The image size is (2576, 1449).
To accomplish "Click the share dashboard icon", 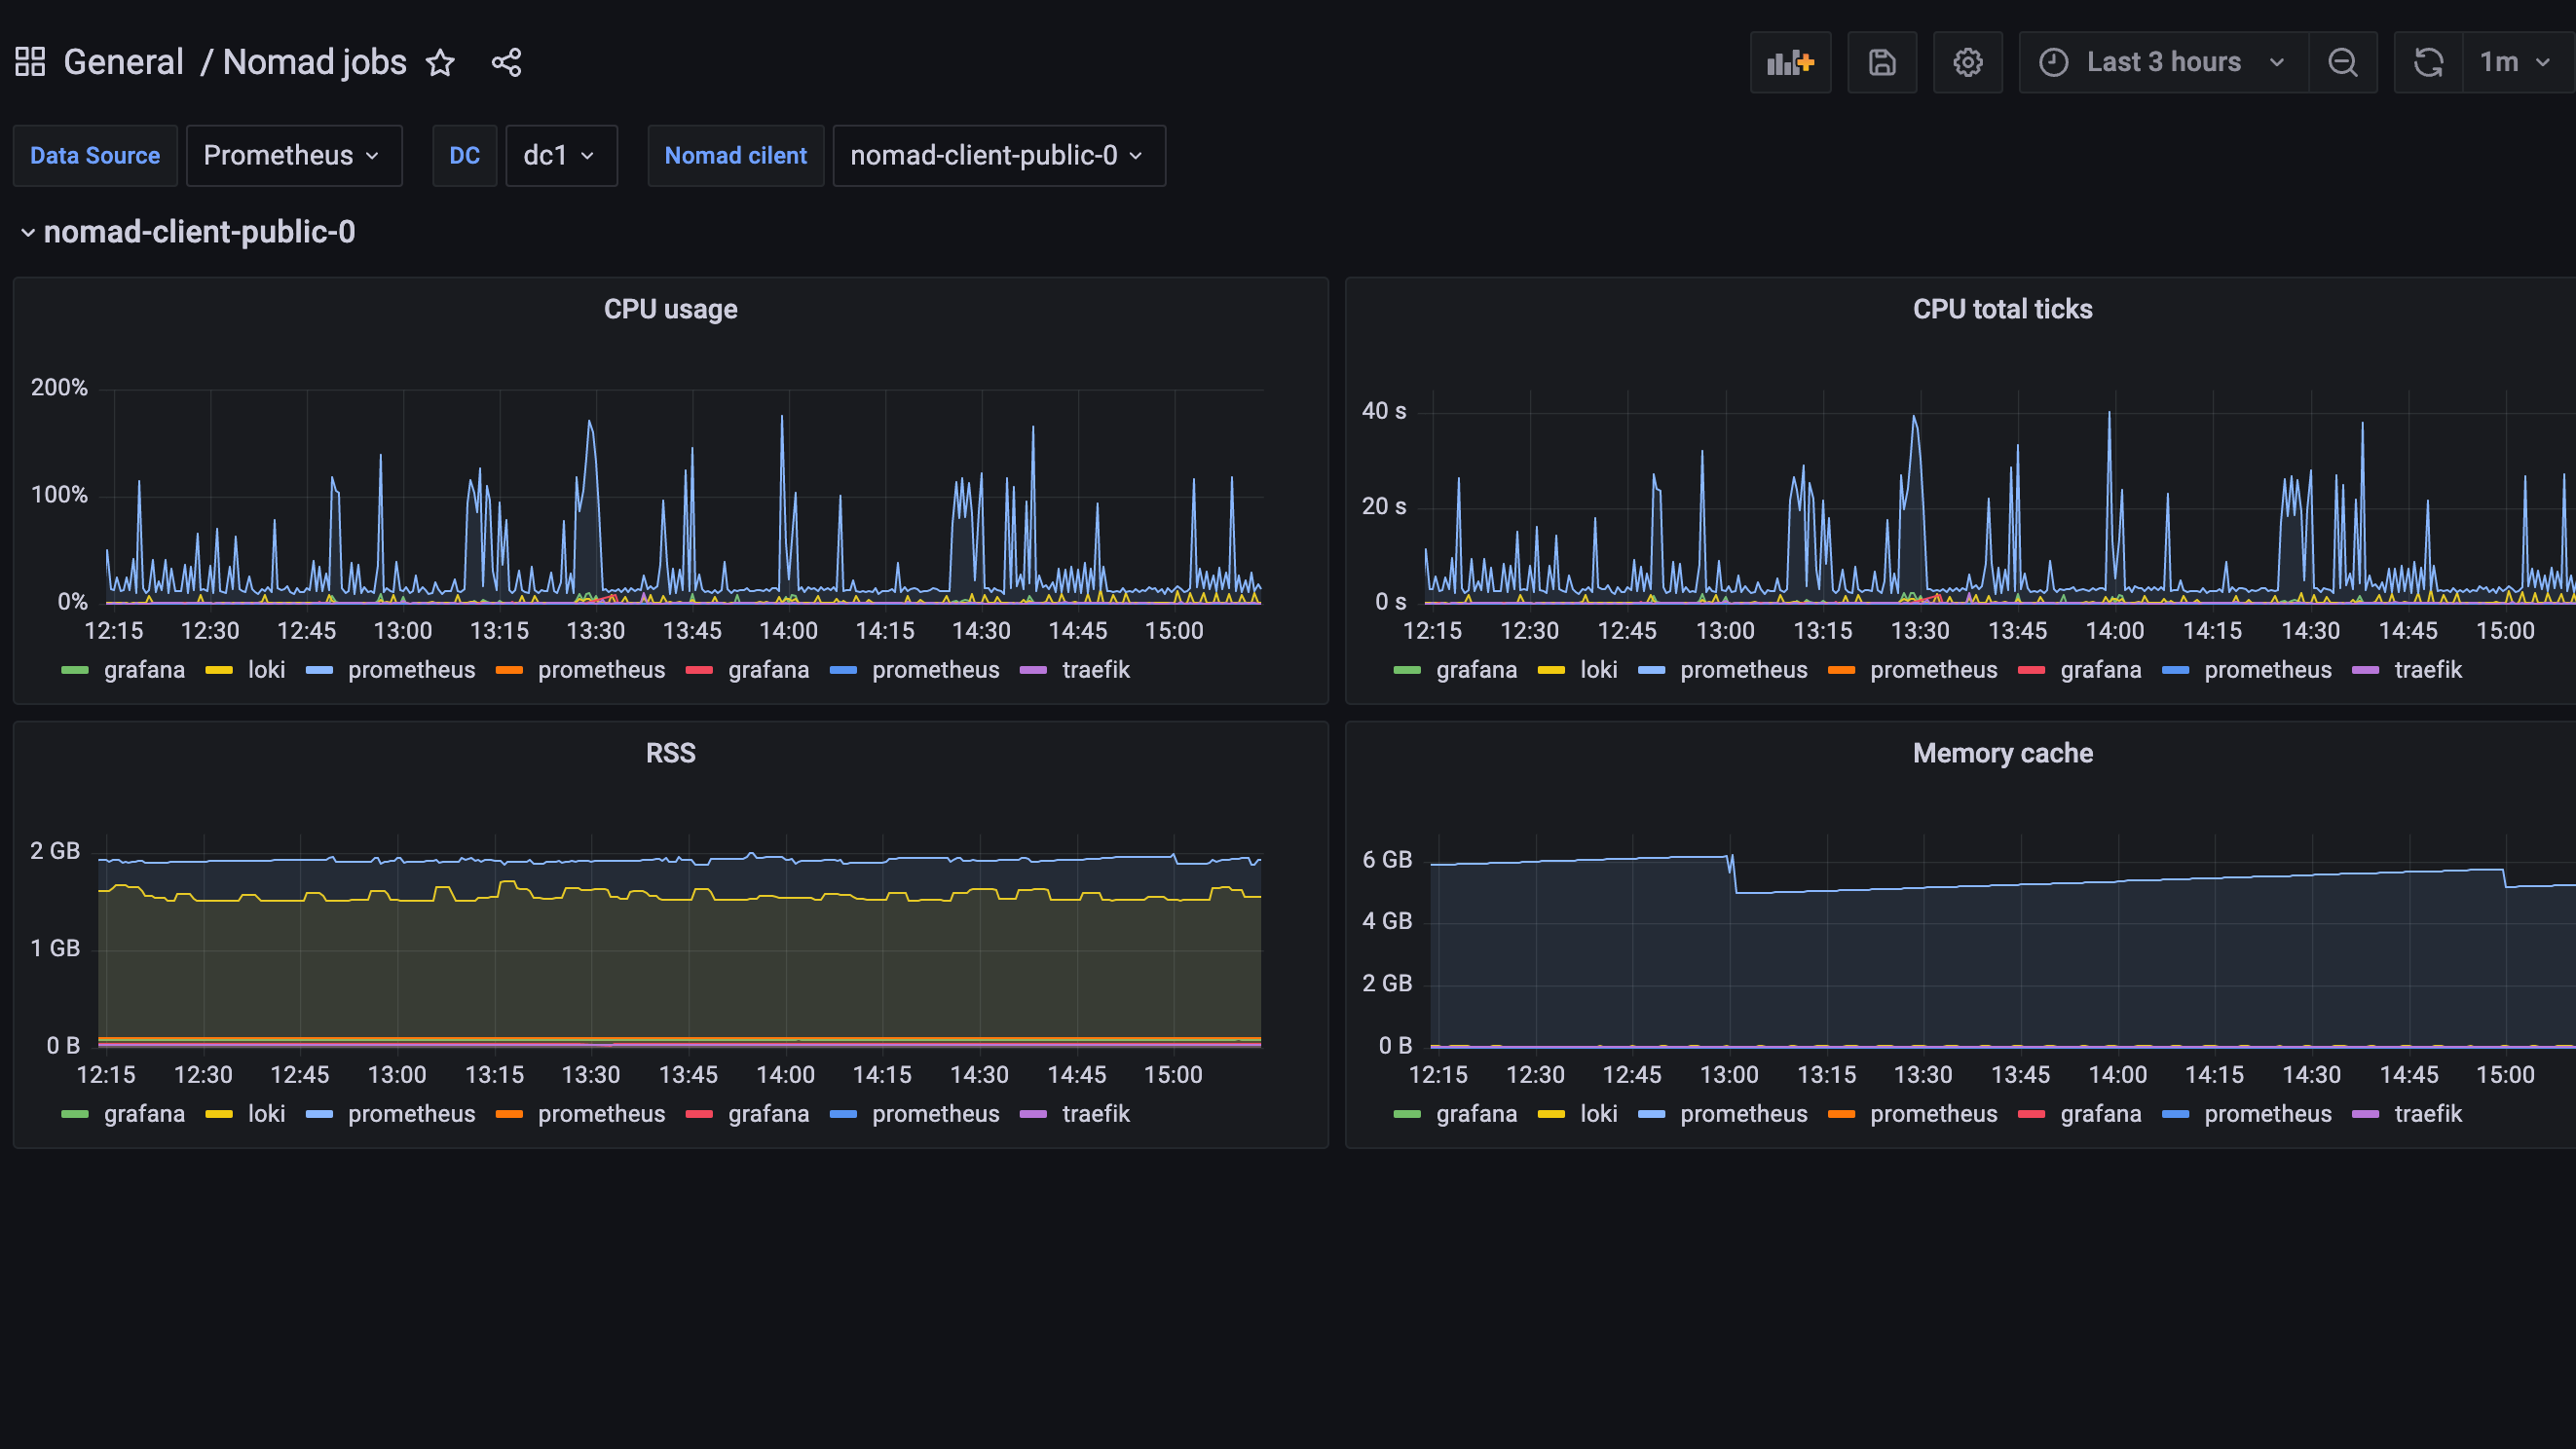I will click(x=506, y=63).
